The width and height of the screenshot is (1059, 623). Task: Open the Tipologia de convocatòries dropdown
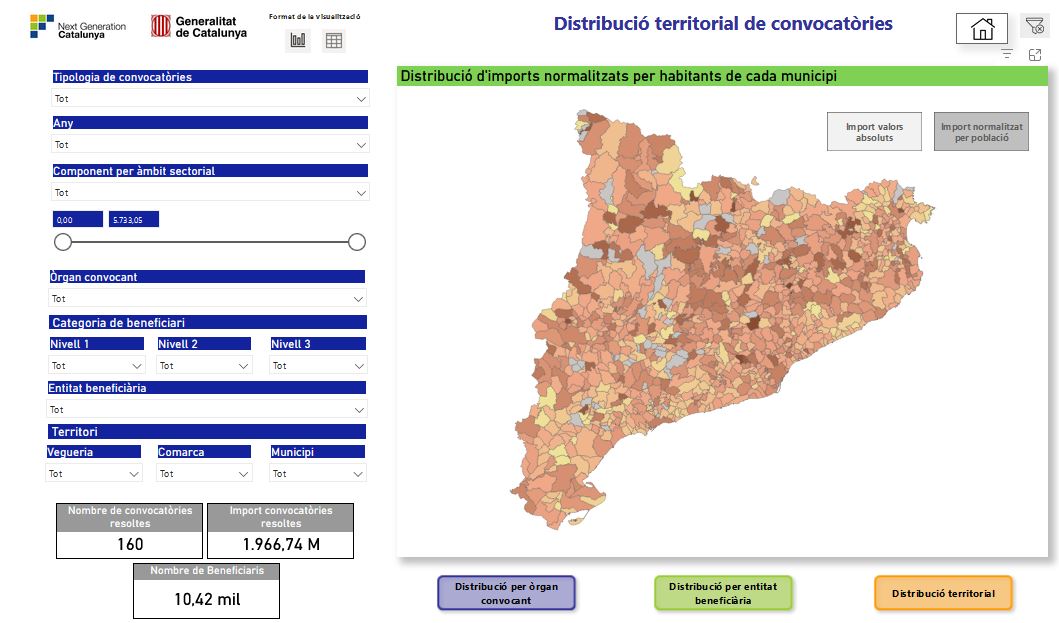(210, 99)
